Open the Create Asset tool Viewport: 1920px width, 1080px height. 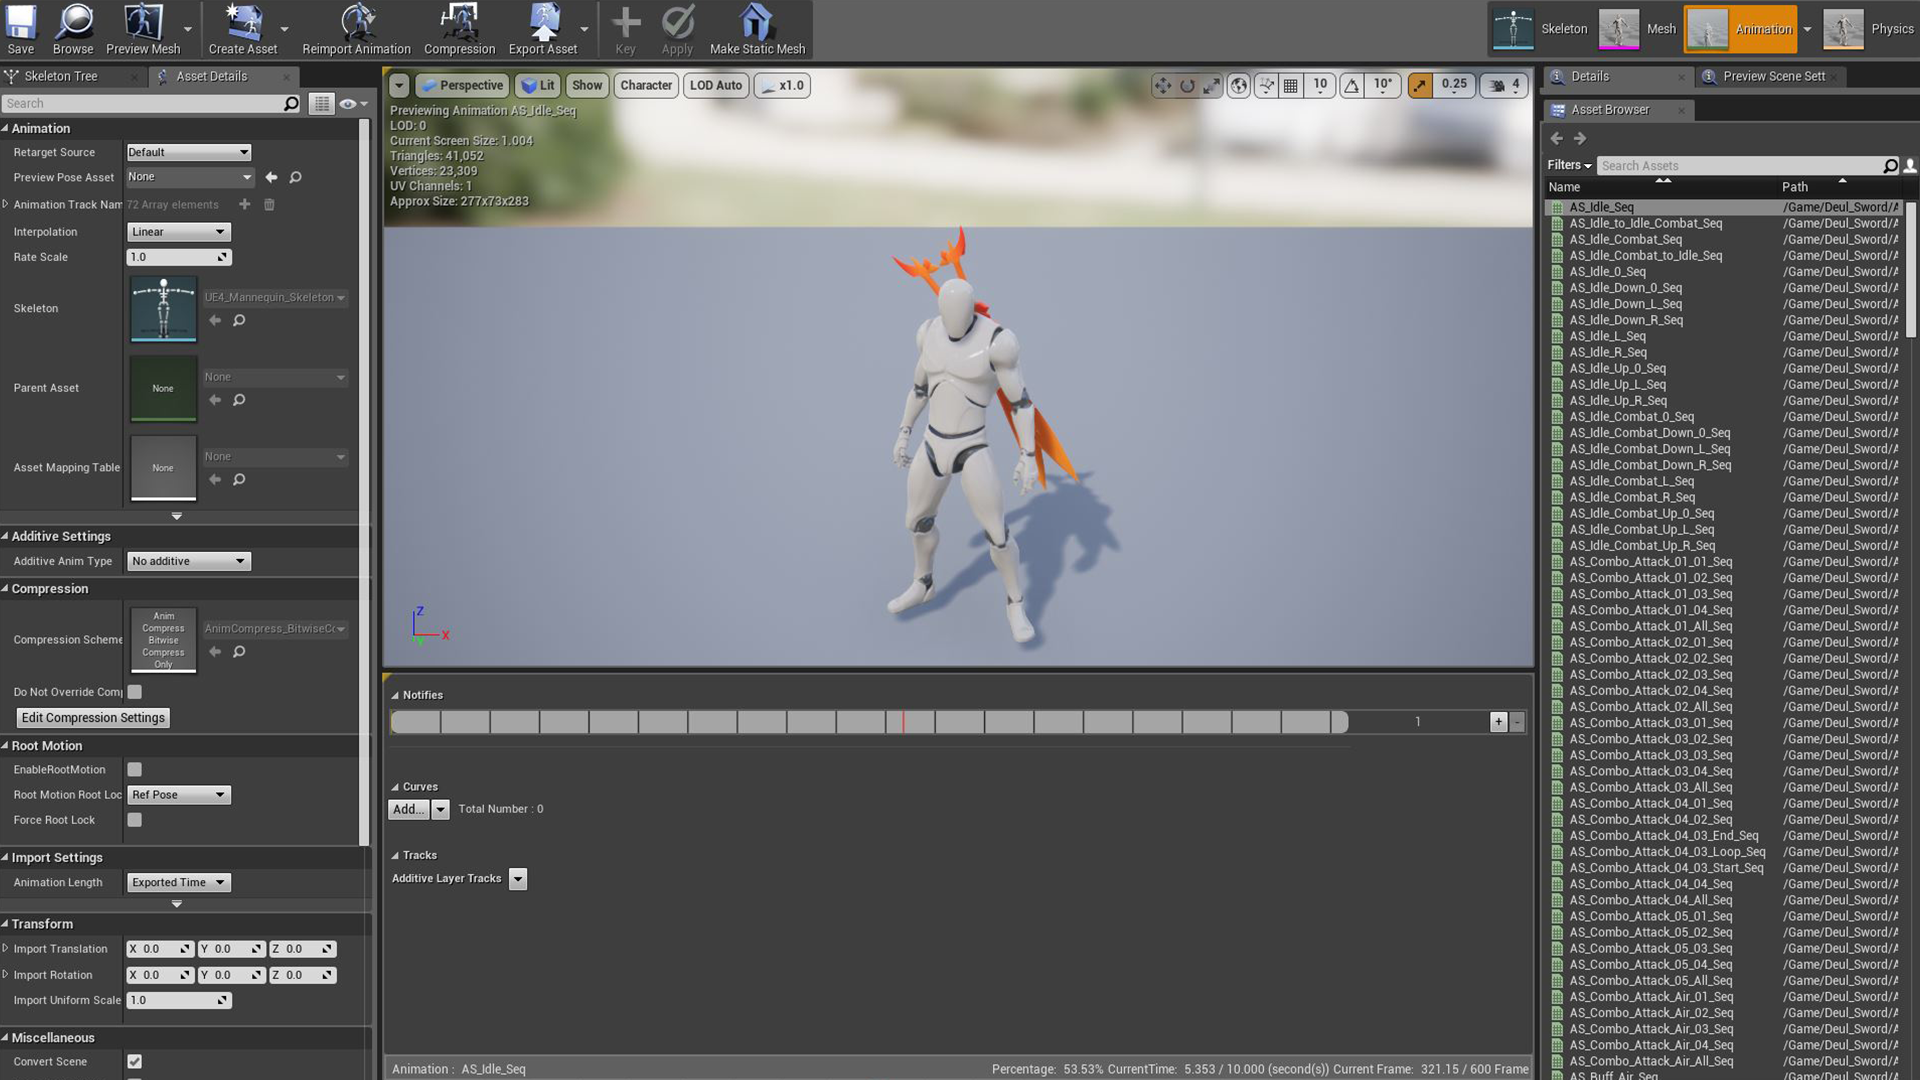241,22
